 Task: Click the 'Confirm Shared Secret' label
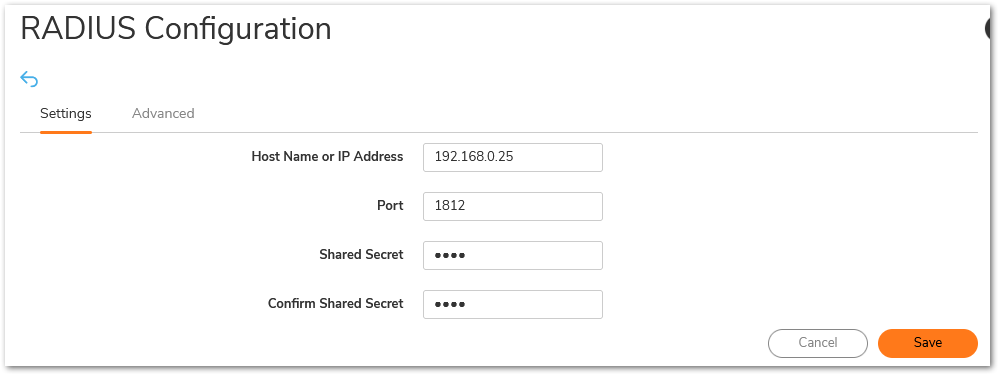[336, 304]
